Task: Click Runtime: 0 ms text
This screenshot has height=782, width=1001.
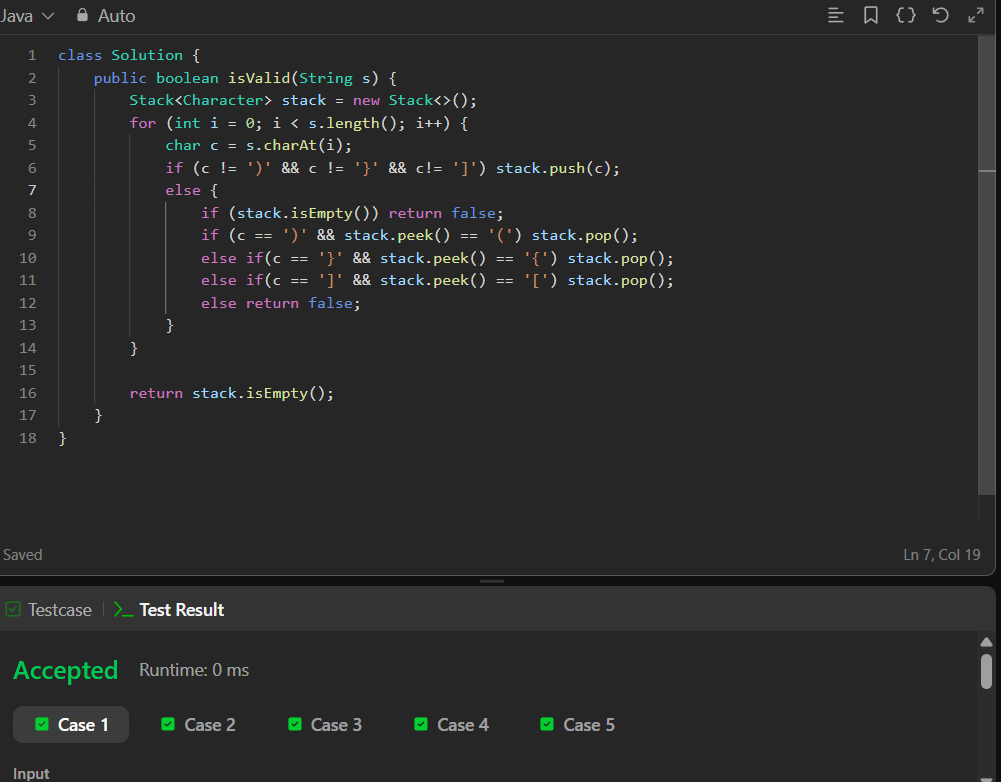Action: 194,670
